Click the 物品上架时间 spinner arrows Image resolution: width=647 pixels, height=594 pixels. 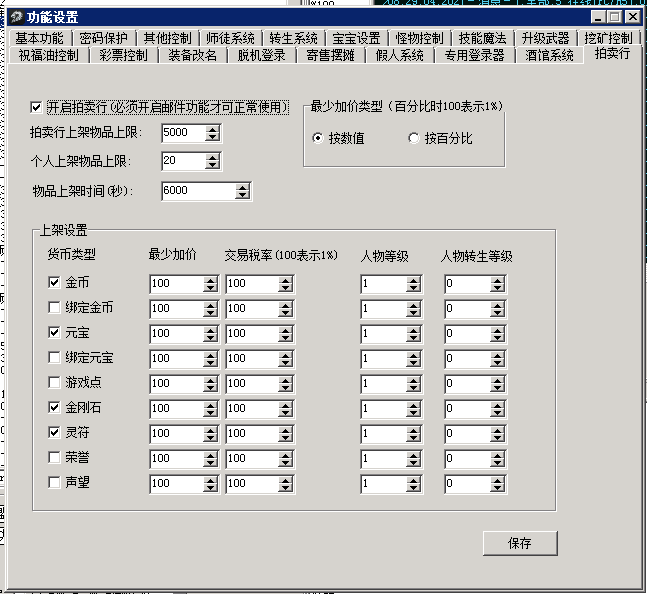point(243,191)
